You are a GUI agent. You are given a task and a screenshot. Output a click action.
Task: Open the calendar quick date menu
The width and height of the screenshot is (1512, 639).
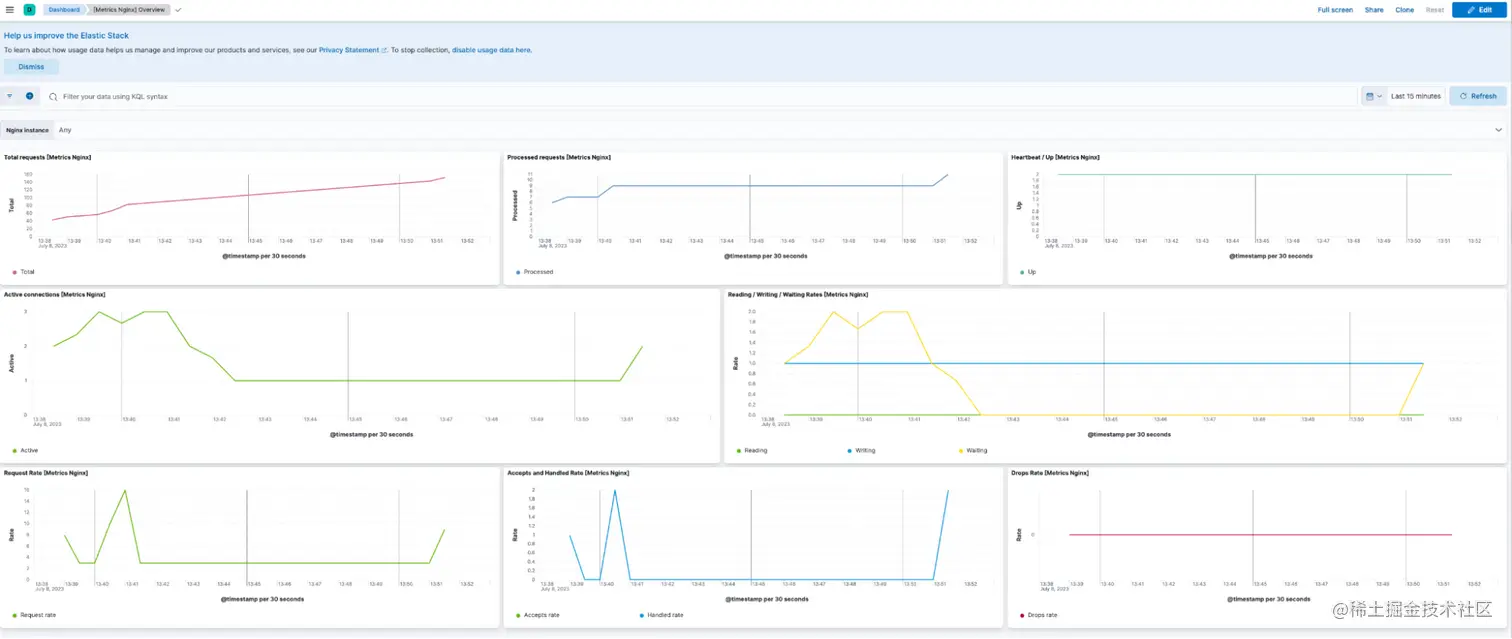1373,96
